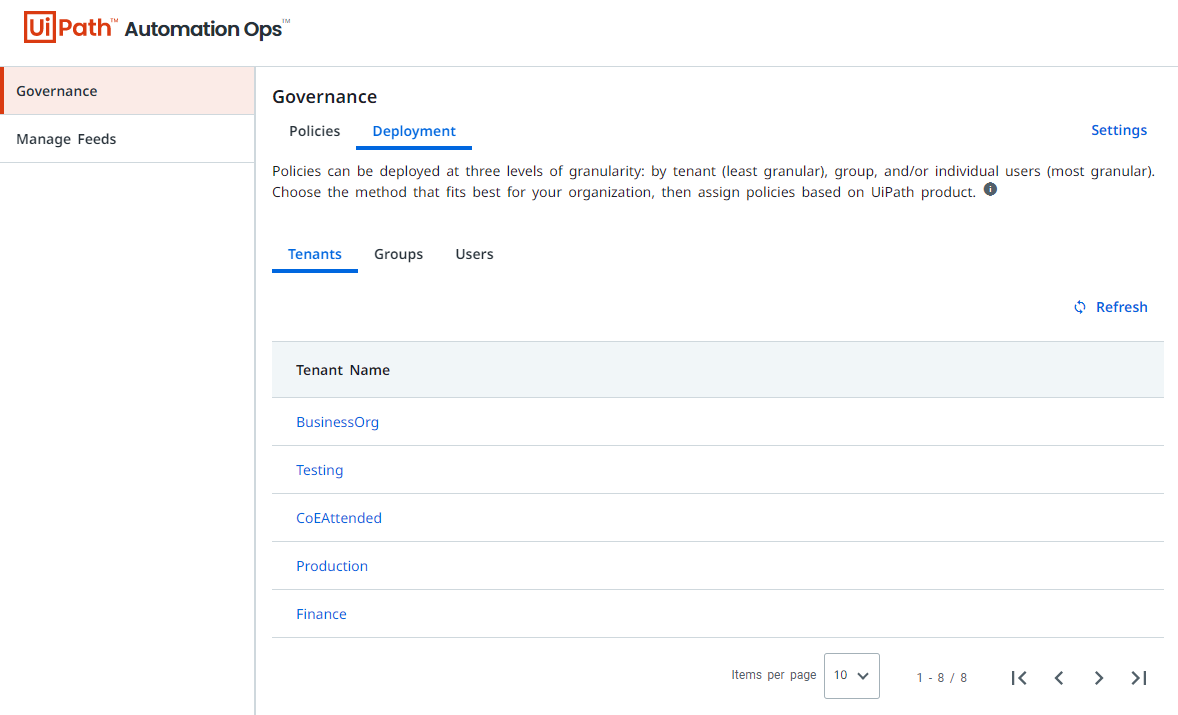Open Manage Feeds in the sidebar

[x=128, y=139]
